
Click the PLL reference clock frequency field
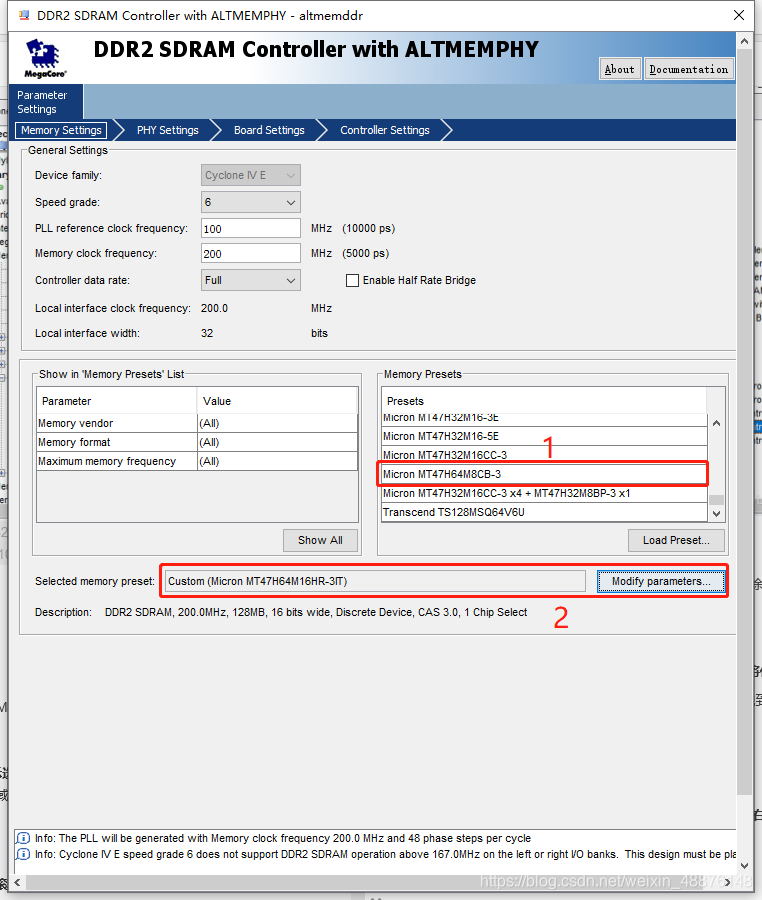251,228
